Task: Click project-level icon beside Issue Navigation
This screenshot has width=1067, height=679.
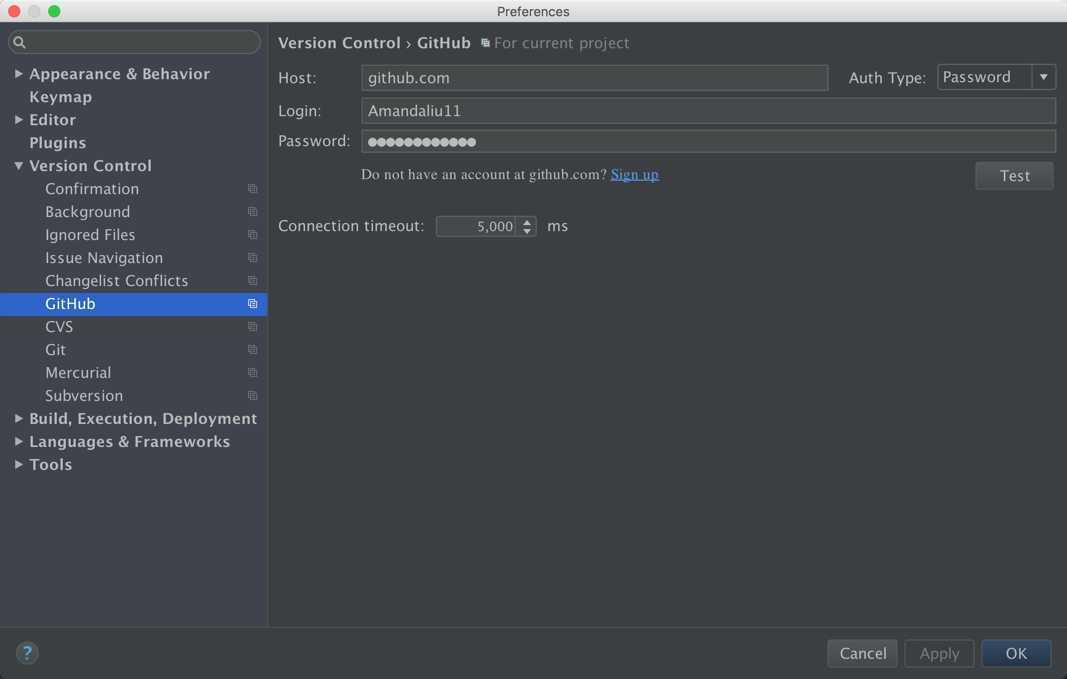Action: 252,258
